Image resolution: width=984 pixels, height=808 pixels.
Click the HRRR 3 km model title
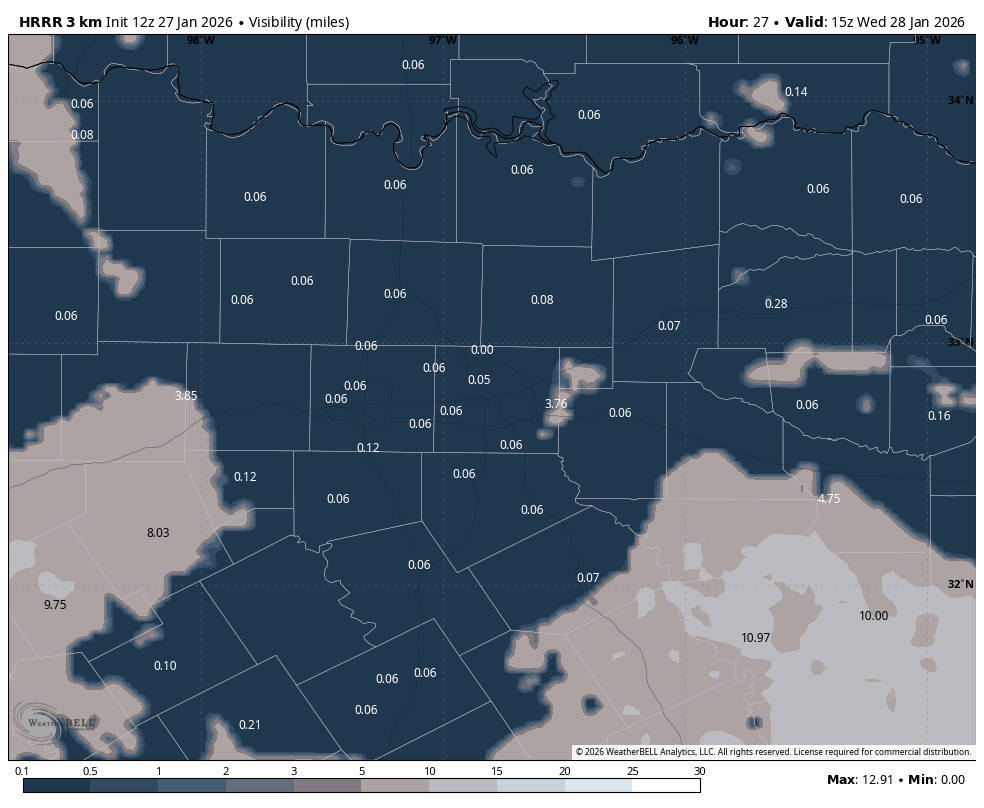click(x=60, y=22)
